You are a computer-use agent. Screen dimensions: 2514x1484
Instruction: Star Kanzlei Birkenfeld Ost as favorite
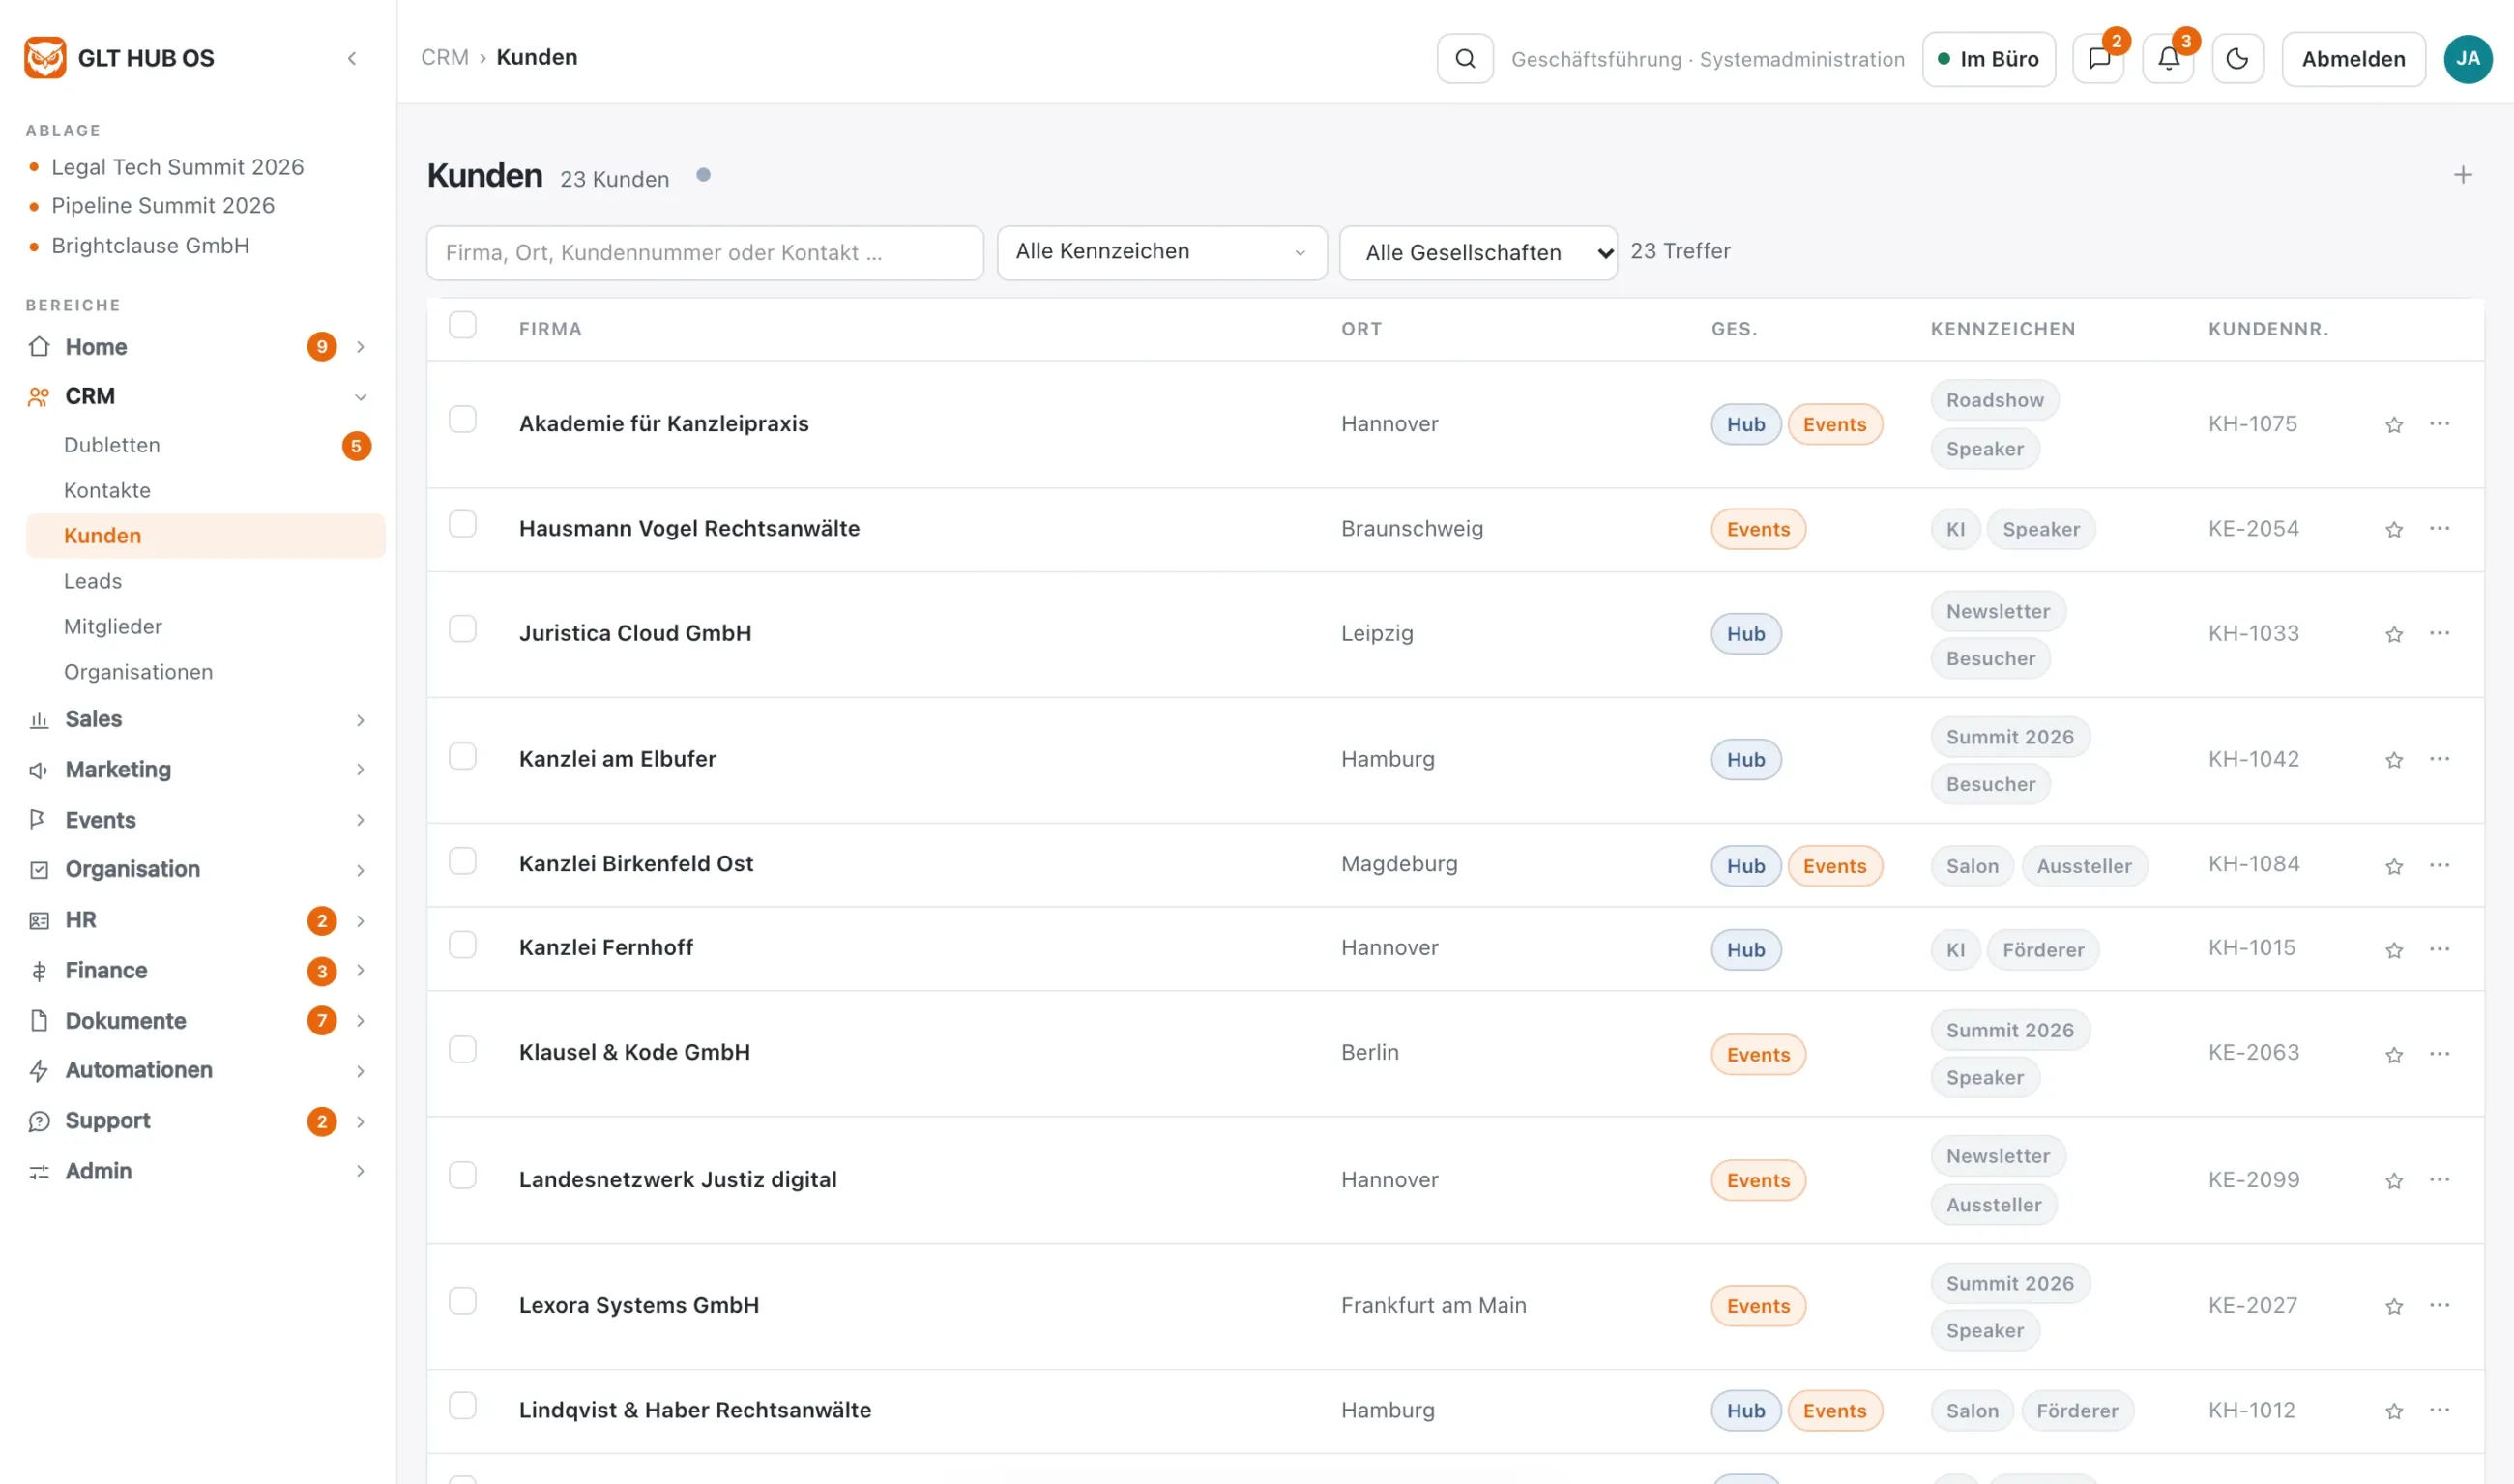[x=2393, y=866]
